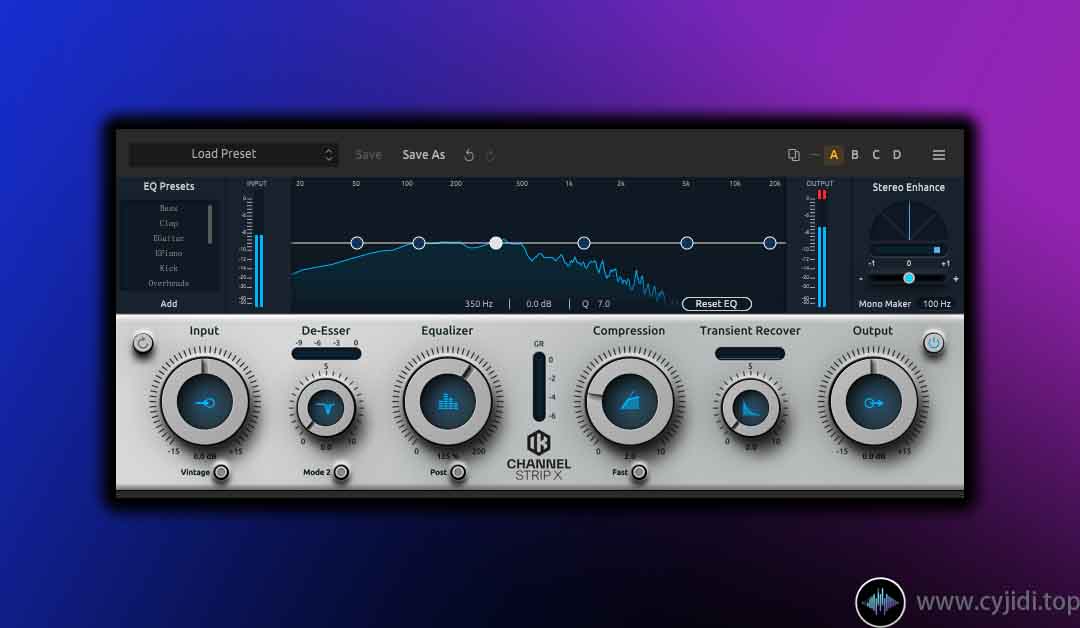This screenshot has height=628, width=1080.
Task: Click the Mono Maker 100 Hz field
Action: (937, 304)
